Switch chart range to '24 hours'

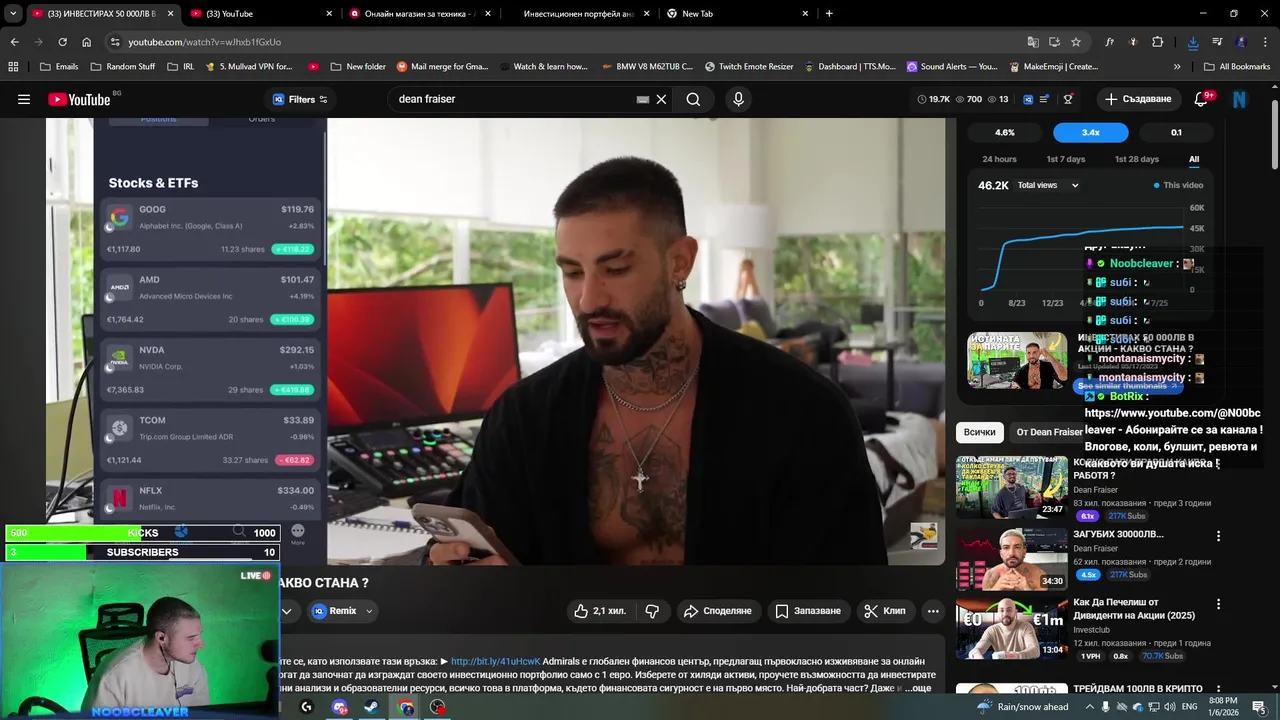tap(999, 159)
